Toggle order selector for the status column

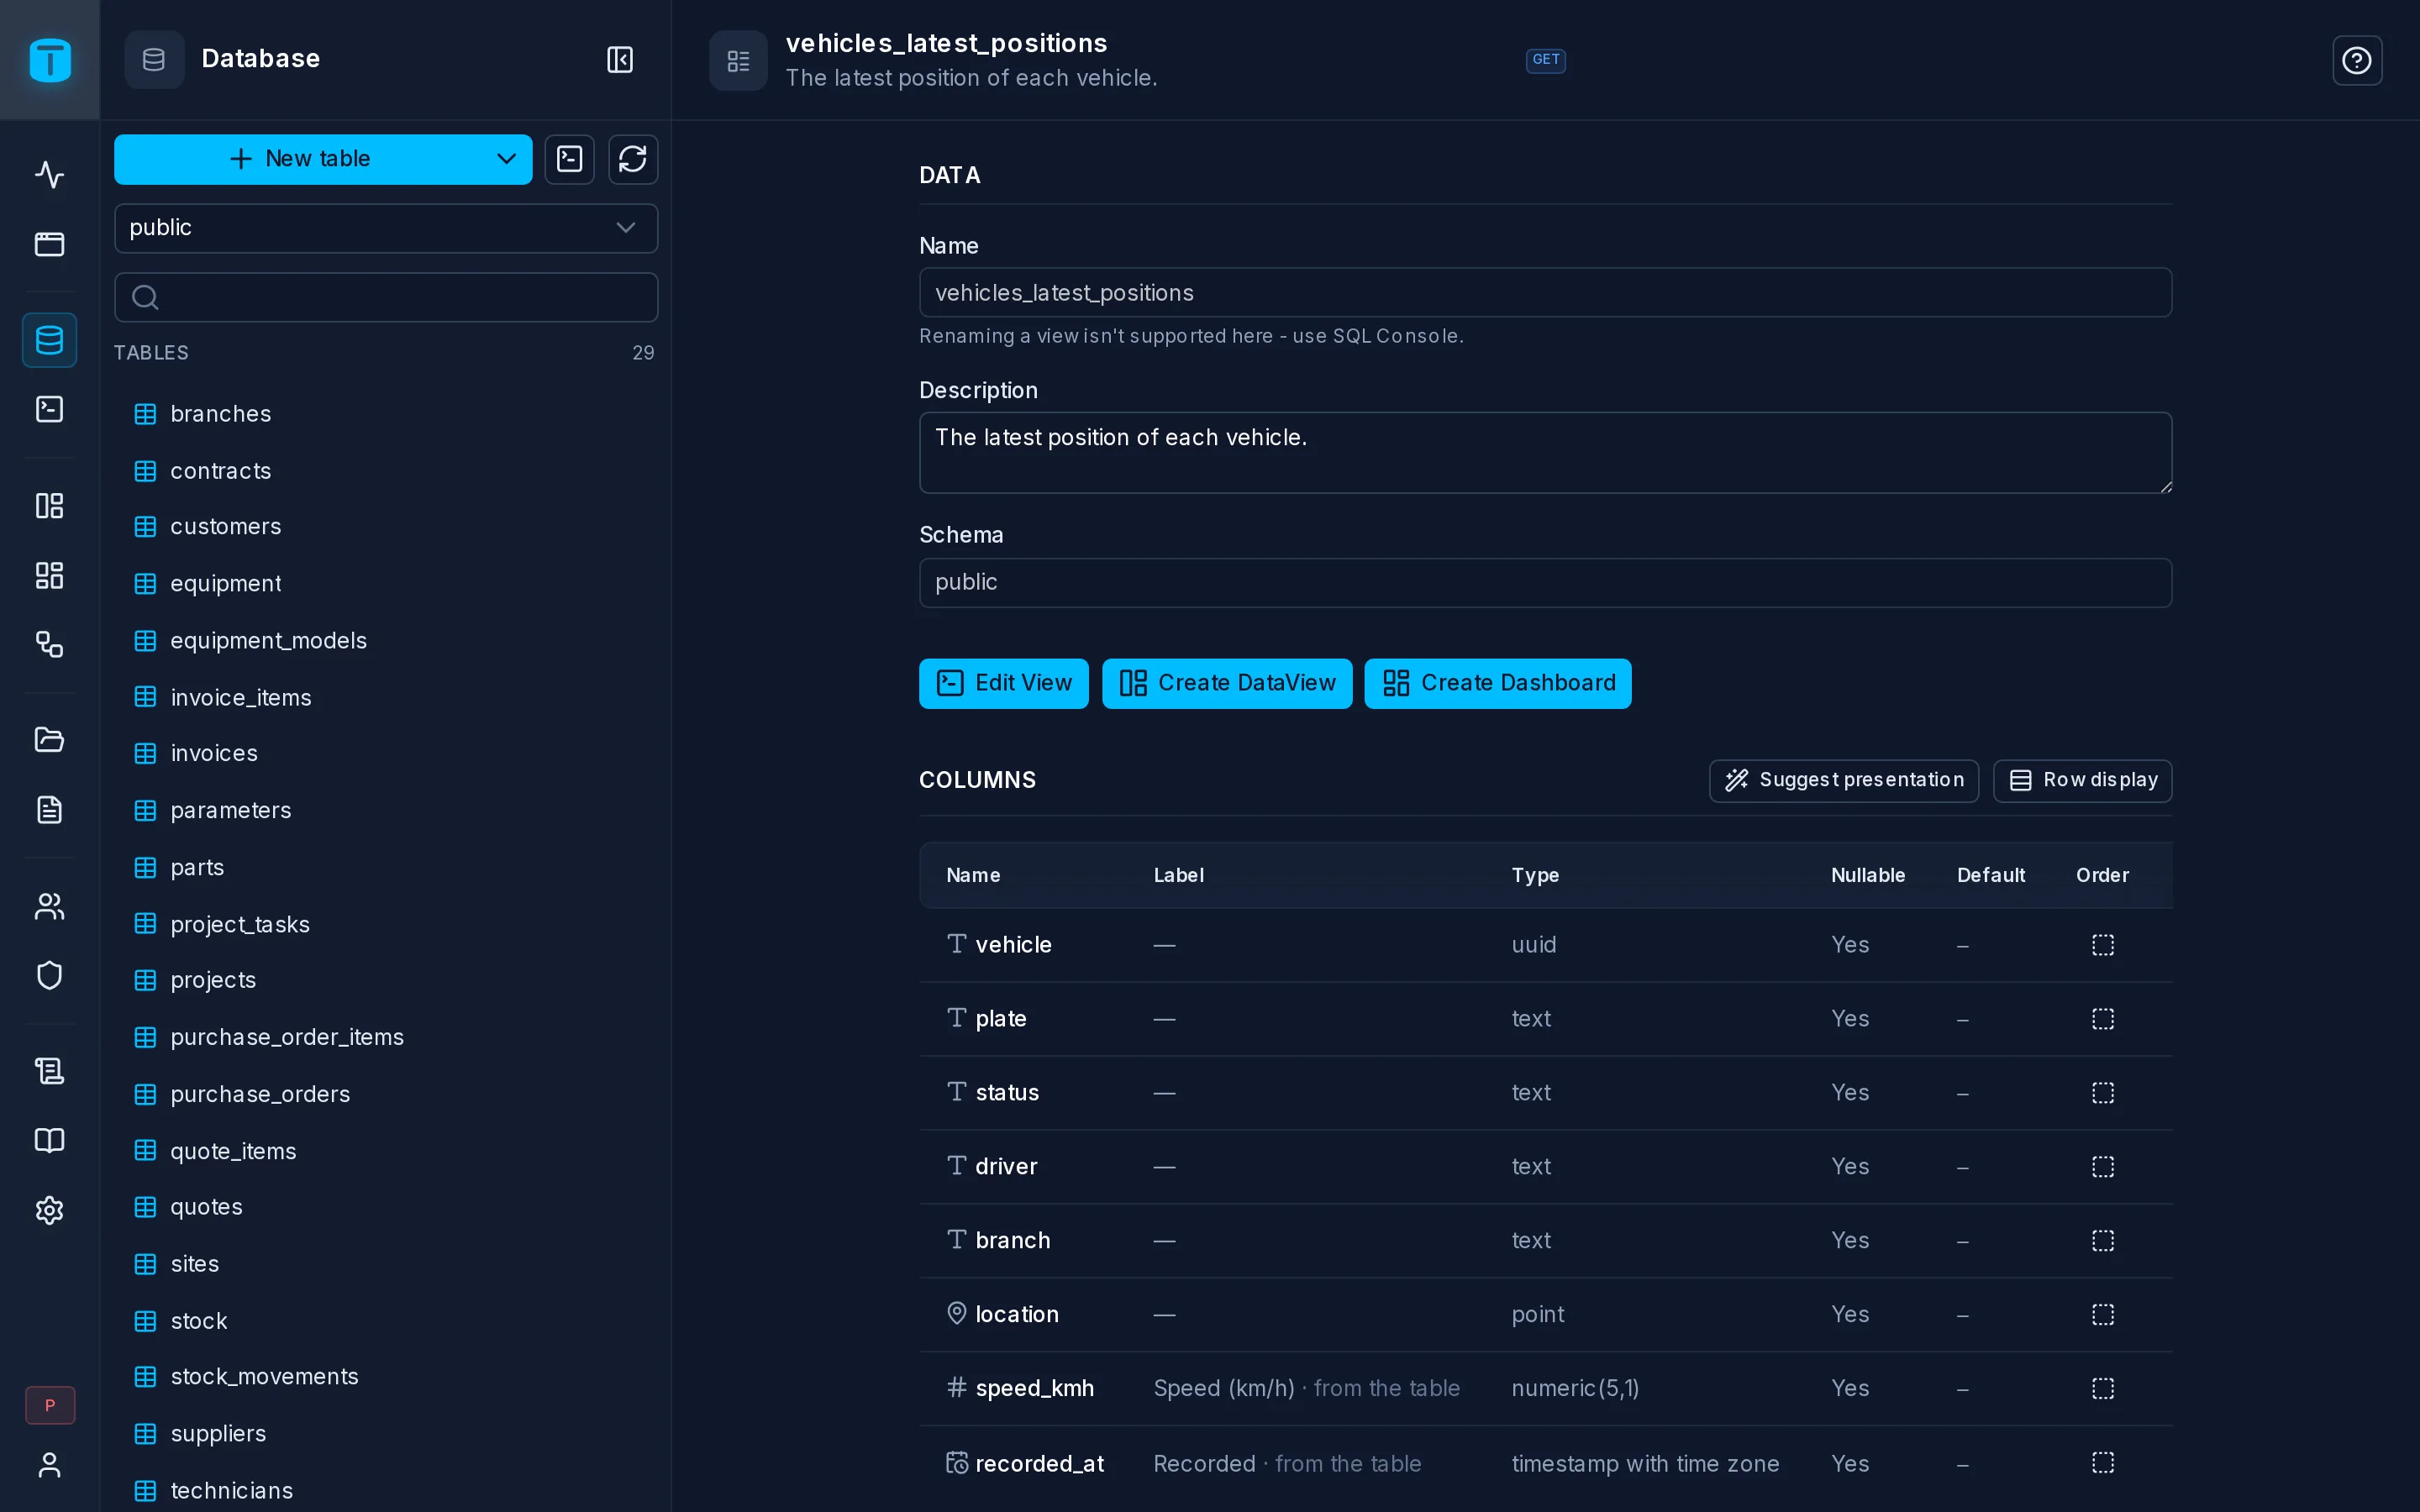pos(2103,1093)
